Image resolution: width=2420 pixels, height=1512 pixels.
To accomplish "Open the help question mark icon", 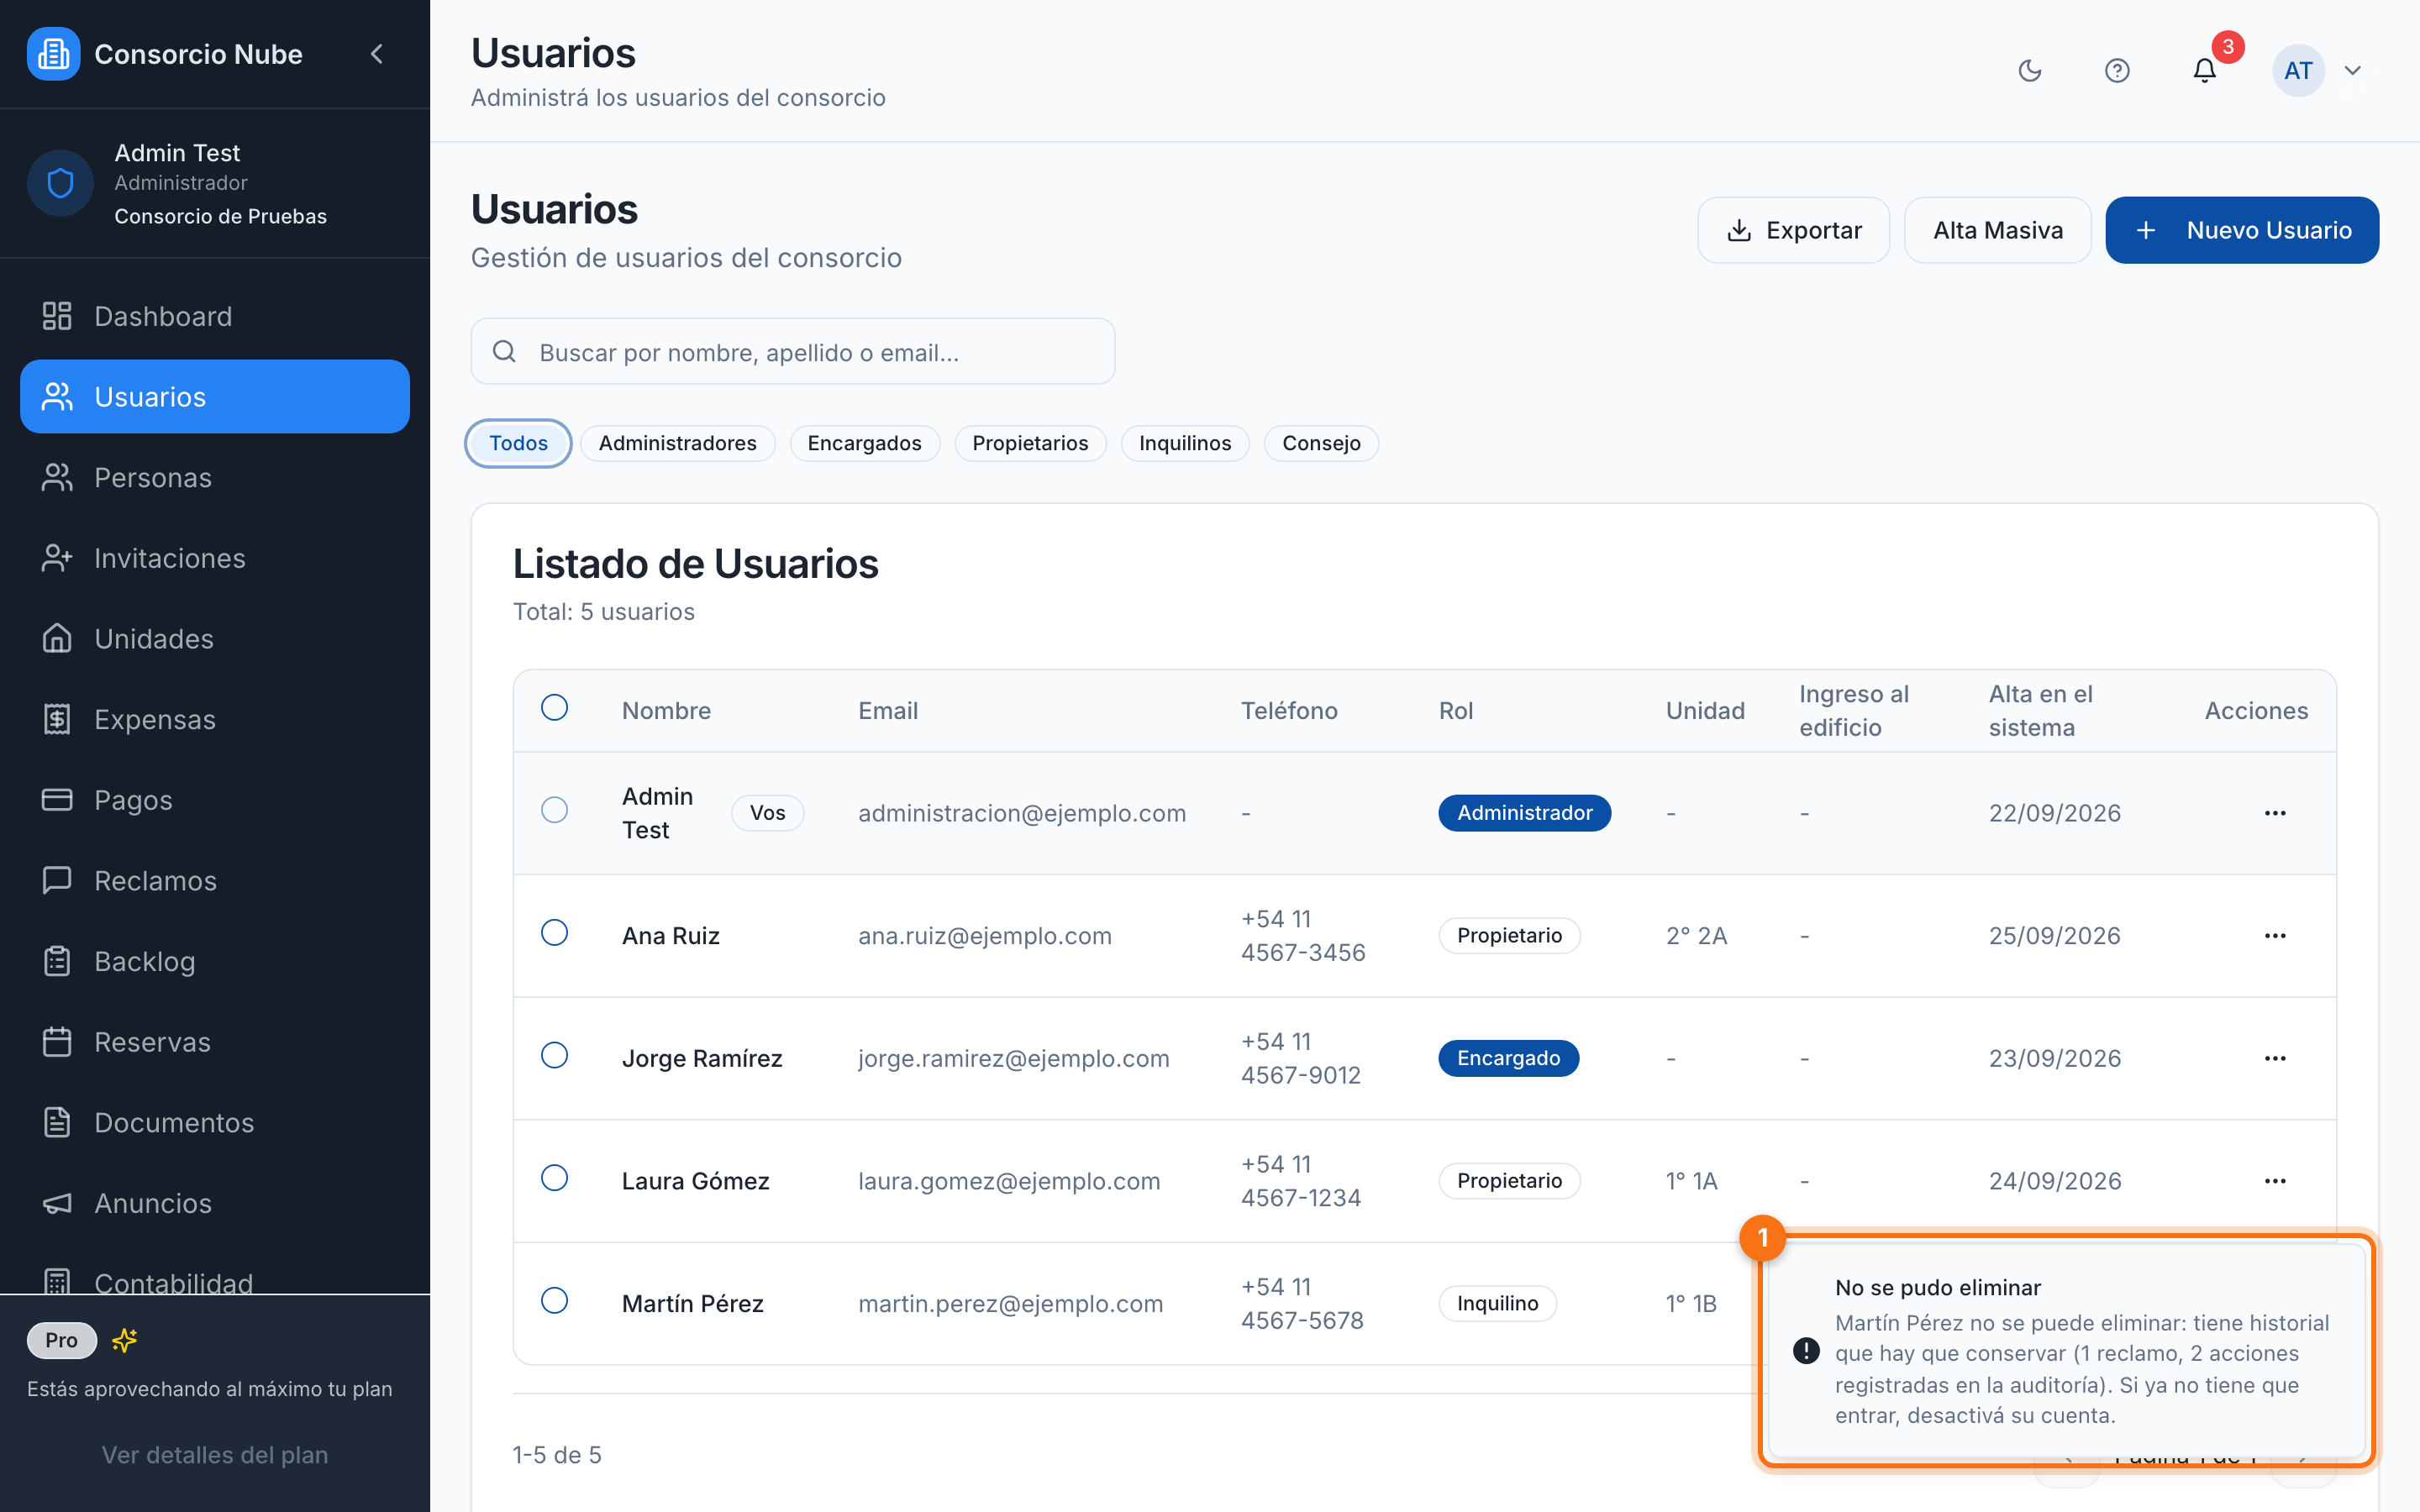I will point(2116,71).
